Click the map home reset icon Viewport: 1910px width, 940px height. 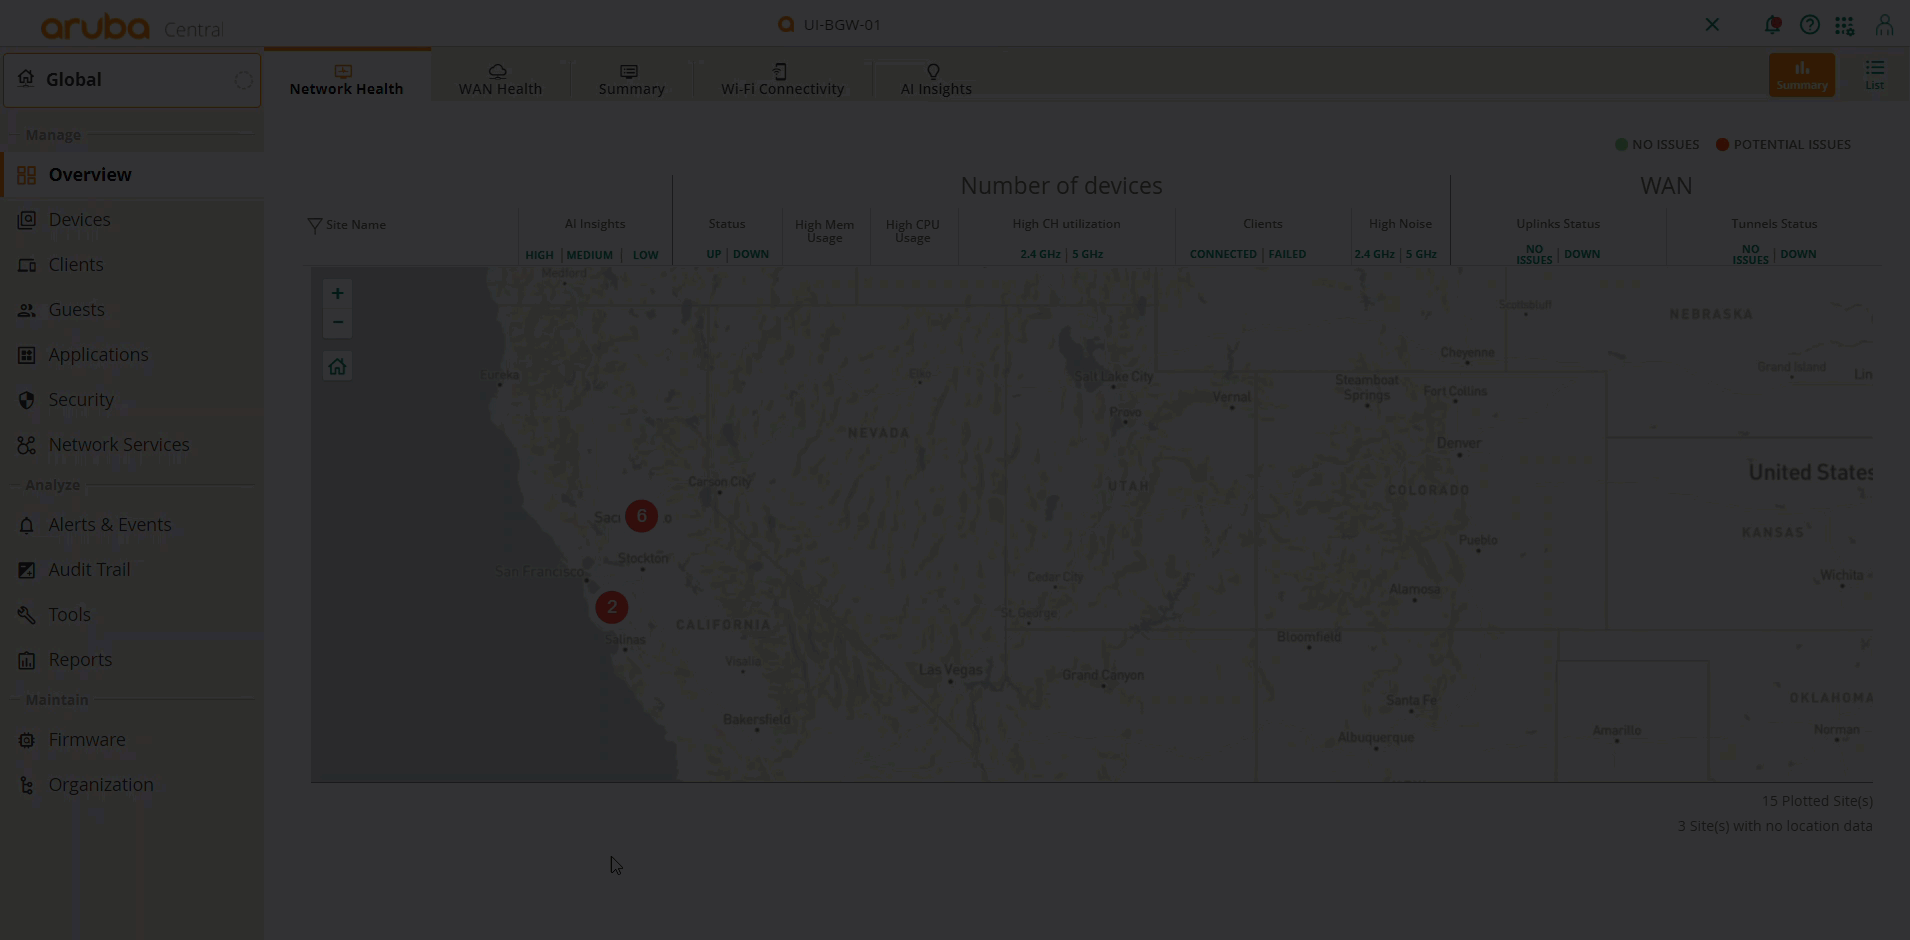click(337, 367)
